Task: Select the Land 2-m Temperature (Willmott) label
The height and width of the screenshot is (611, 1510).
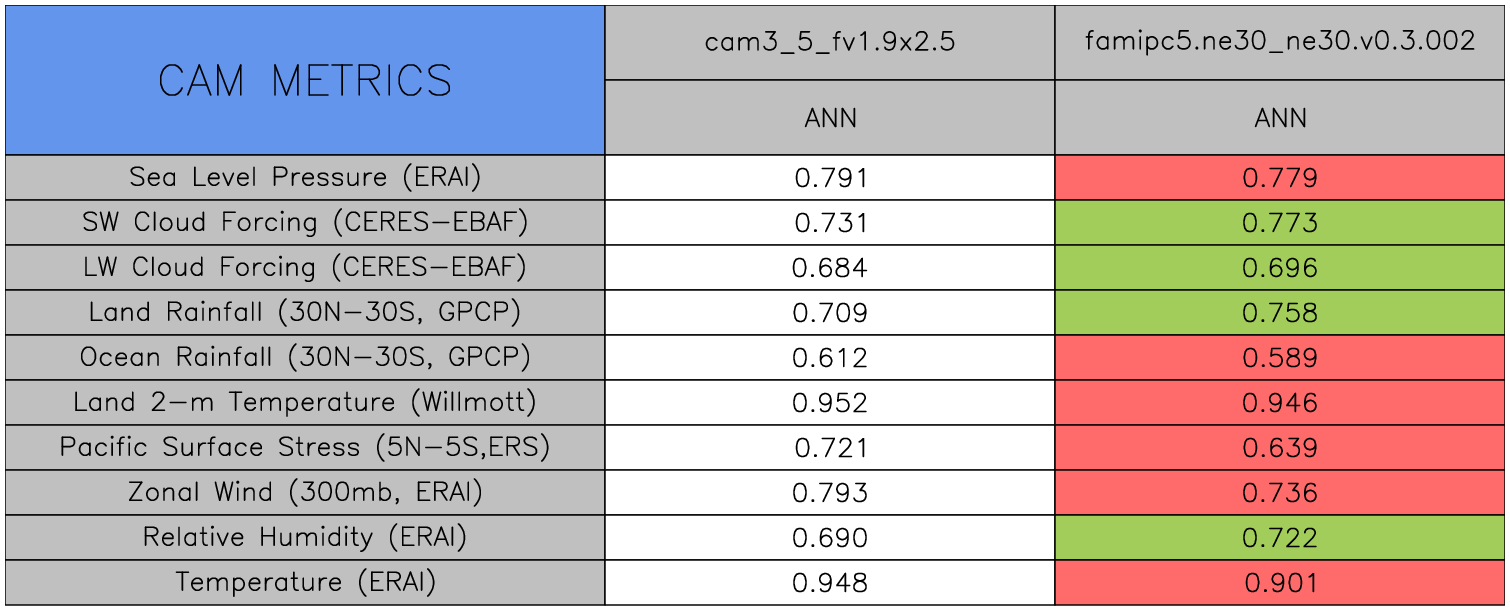Action: [x=305, y=403]
